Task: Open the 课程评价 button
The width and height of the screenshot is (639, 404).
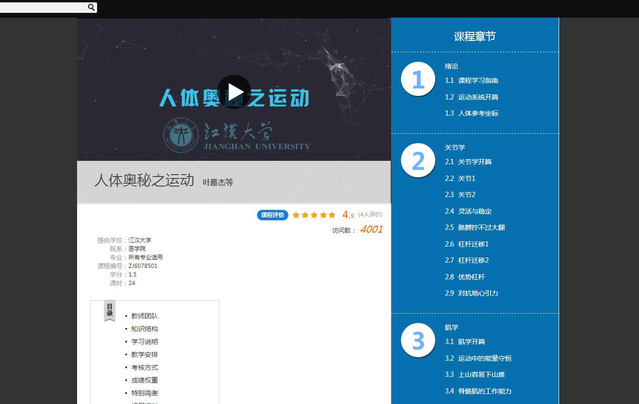Action: 273,215
